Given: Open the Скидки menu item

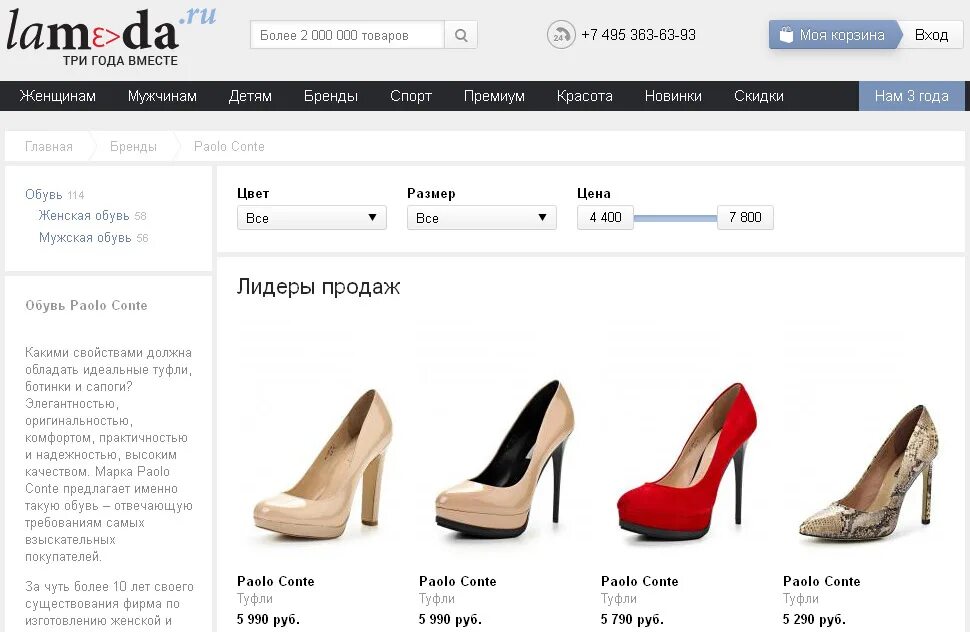Looking at the screenshot, I should click(x=758, y=96).
